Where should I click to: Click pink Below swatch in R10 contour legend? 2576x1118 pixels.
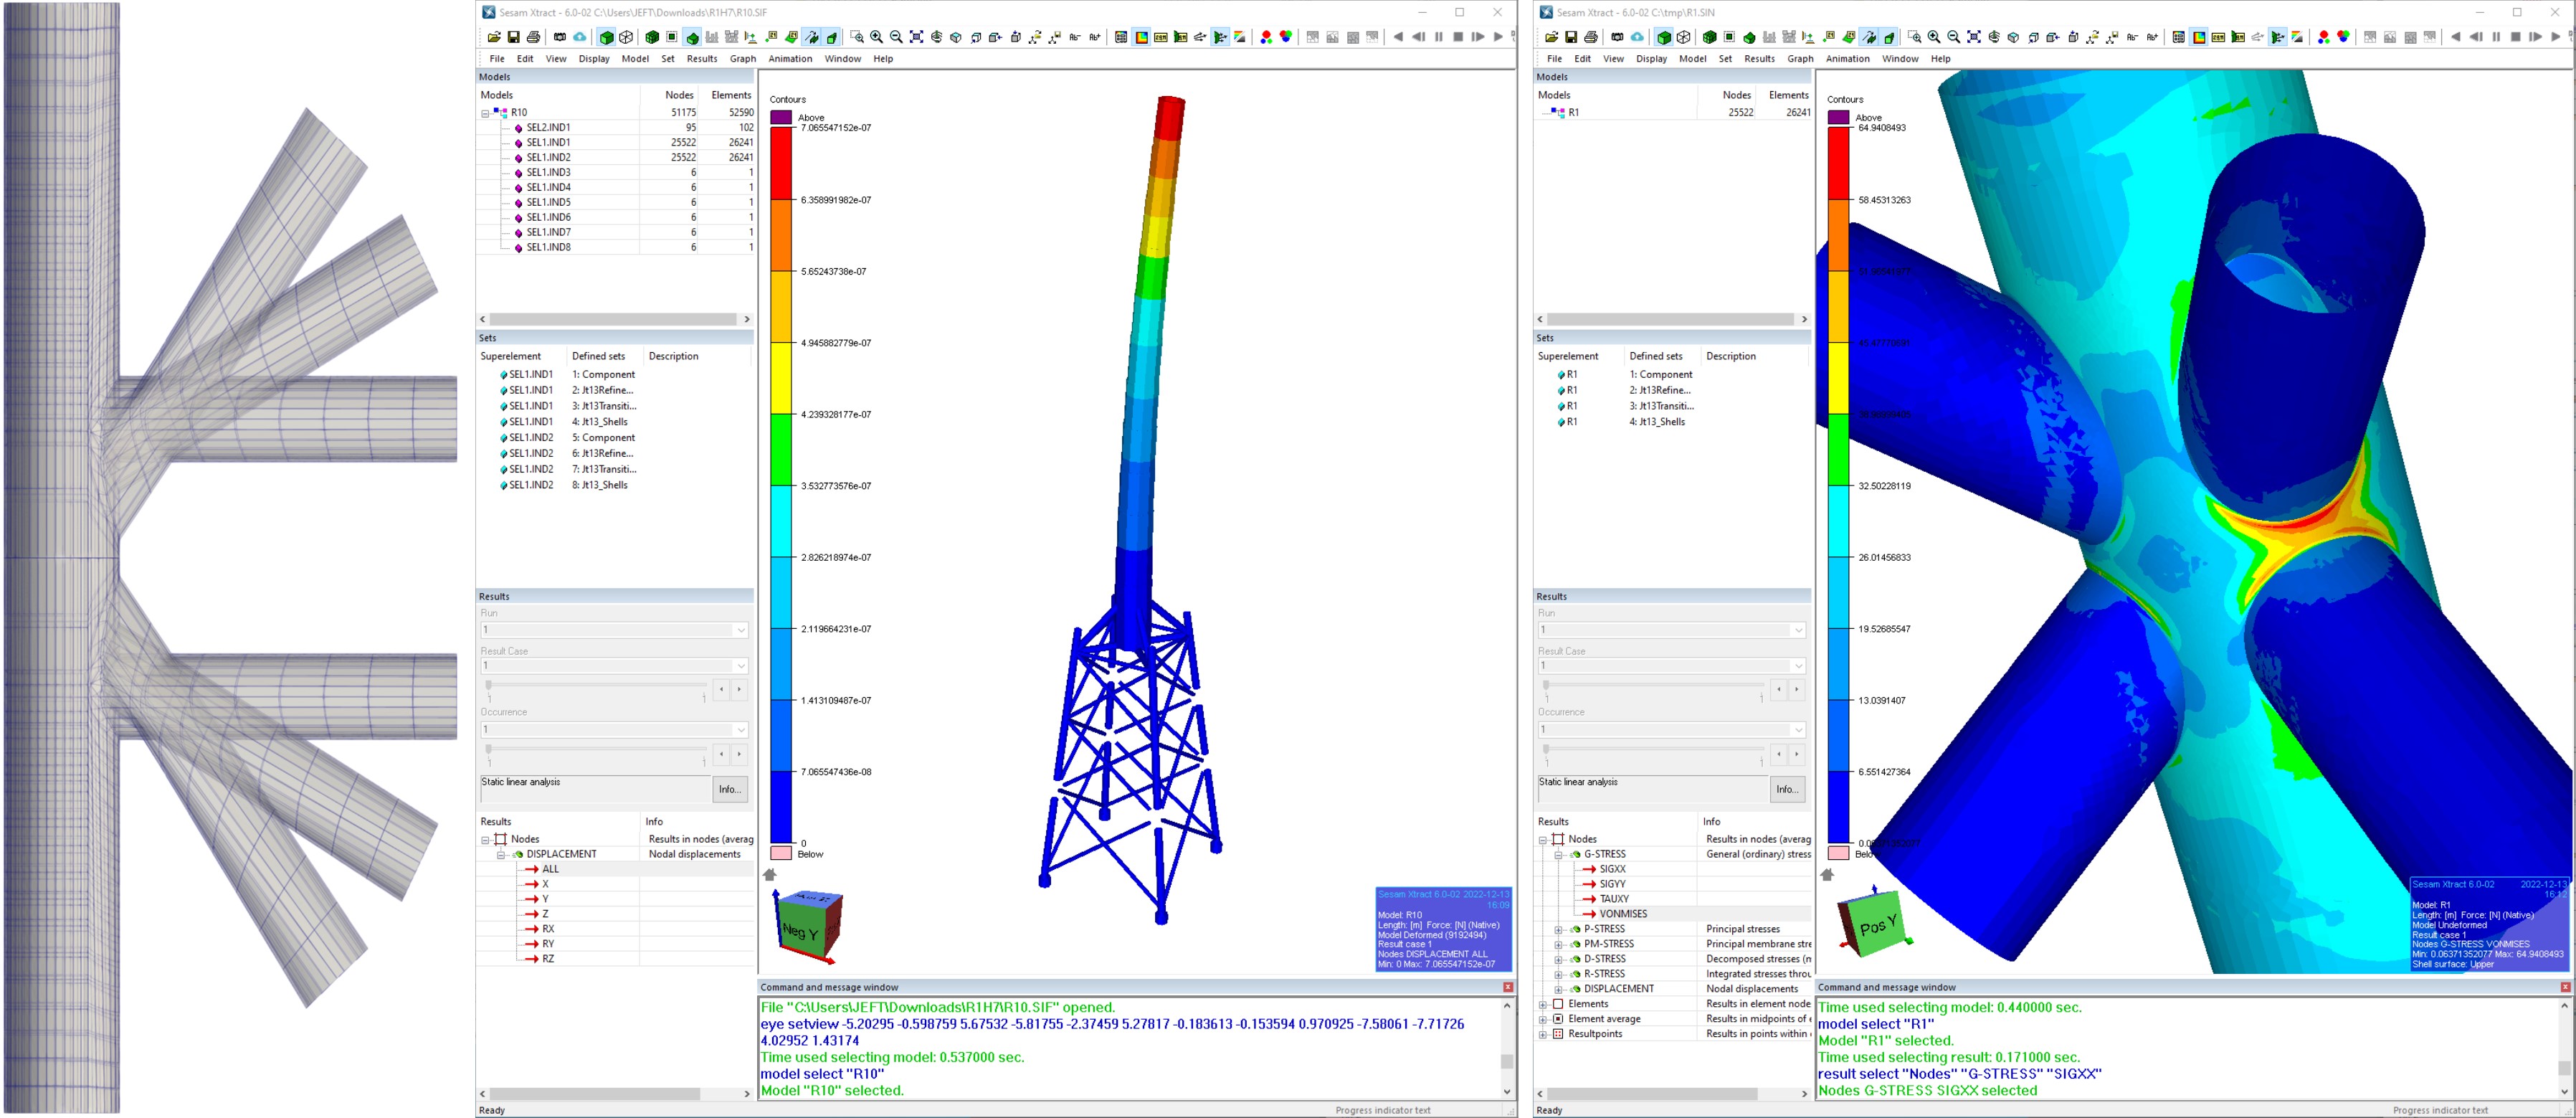pyautogui.click(x=781, y=853)
